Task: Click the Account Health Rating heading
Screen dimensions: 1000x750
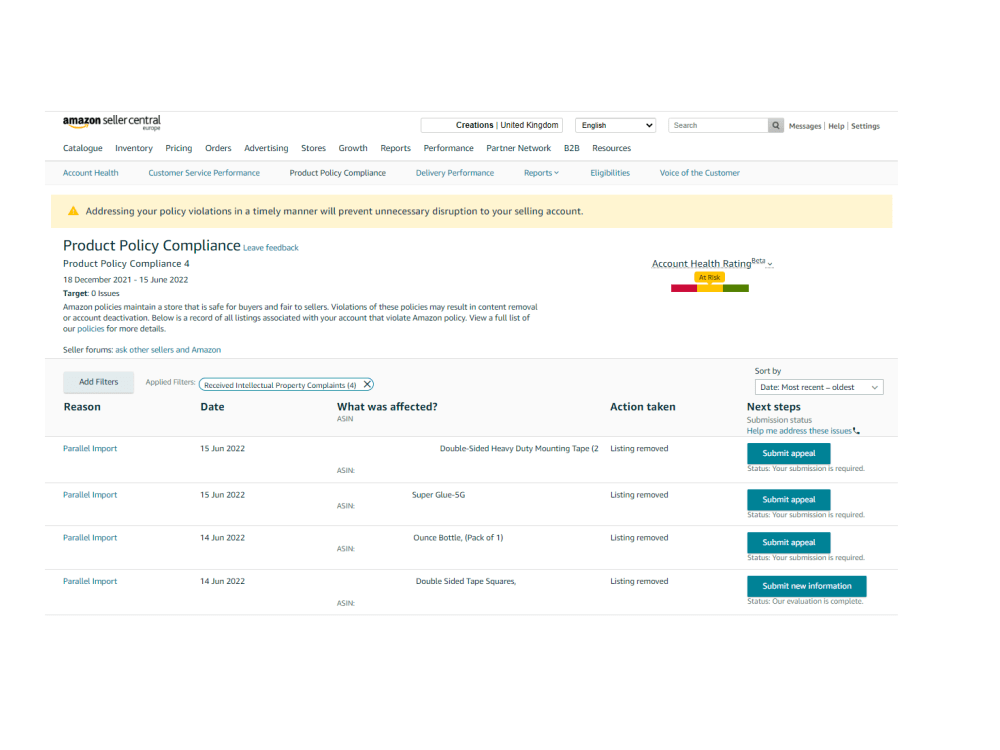Action: click(x=701, y=264)
